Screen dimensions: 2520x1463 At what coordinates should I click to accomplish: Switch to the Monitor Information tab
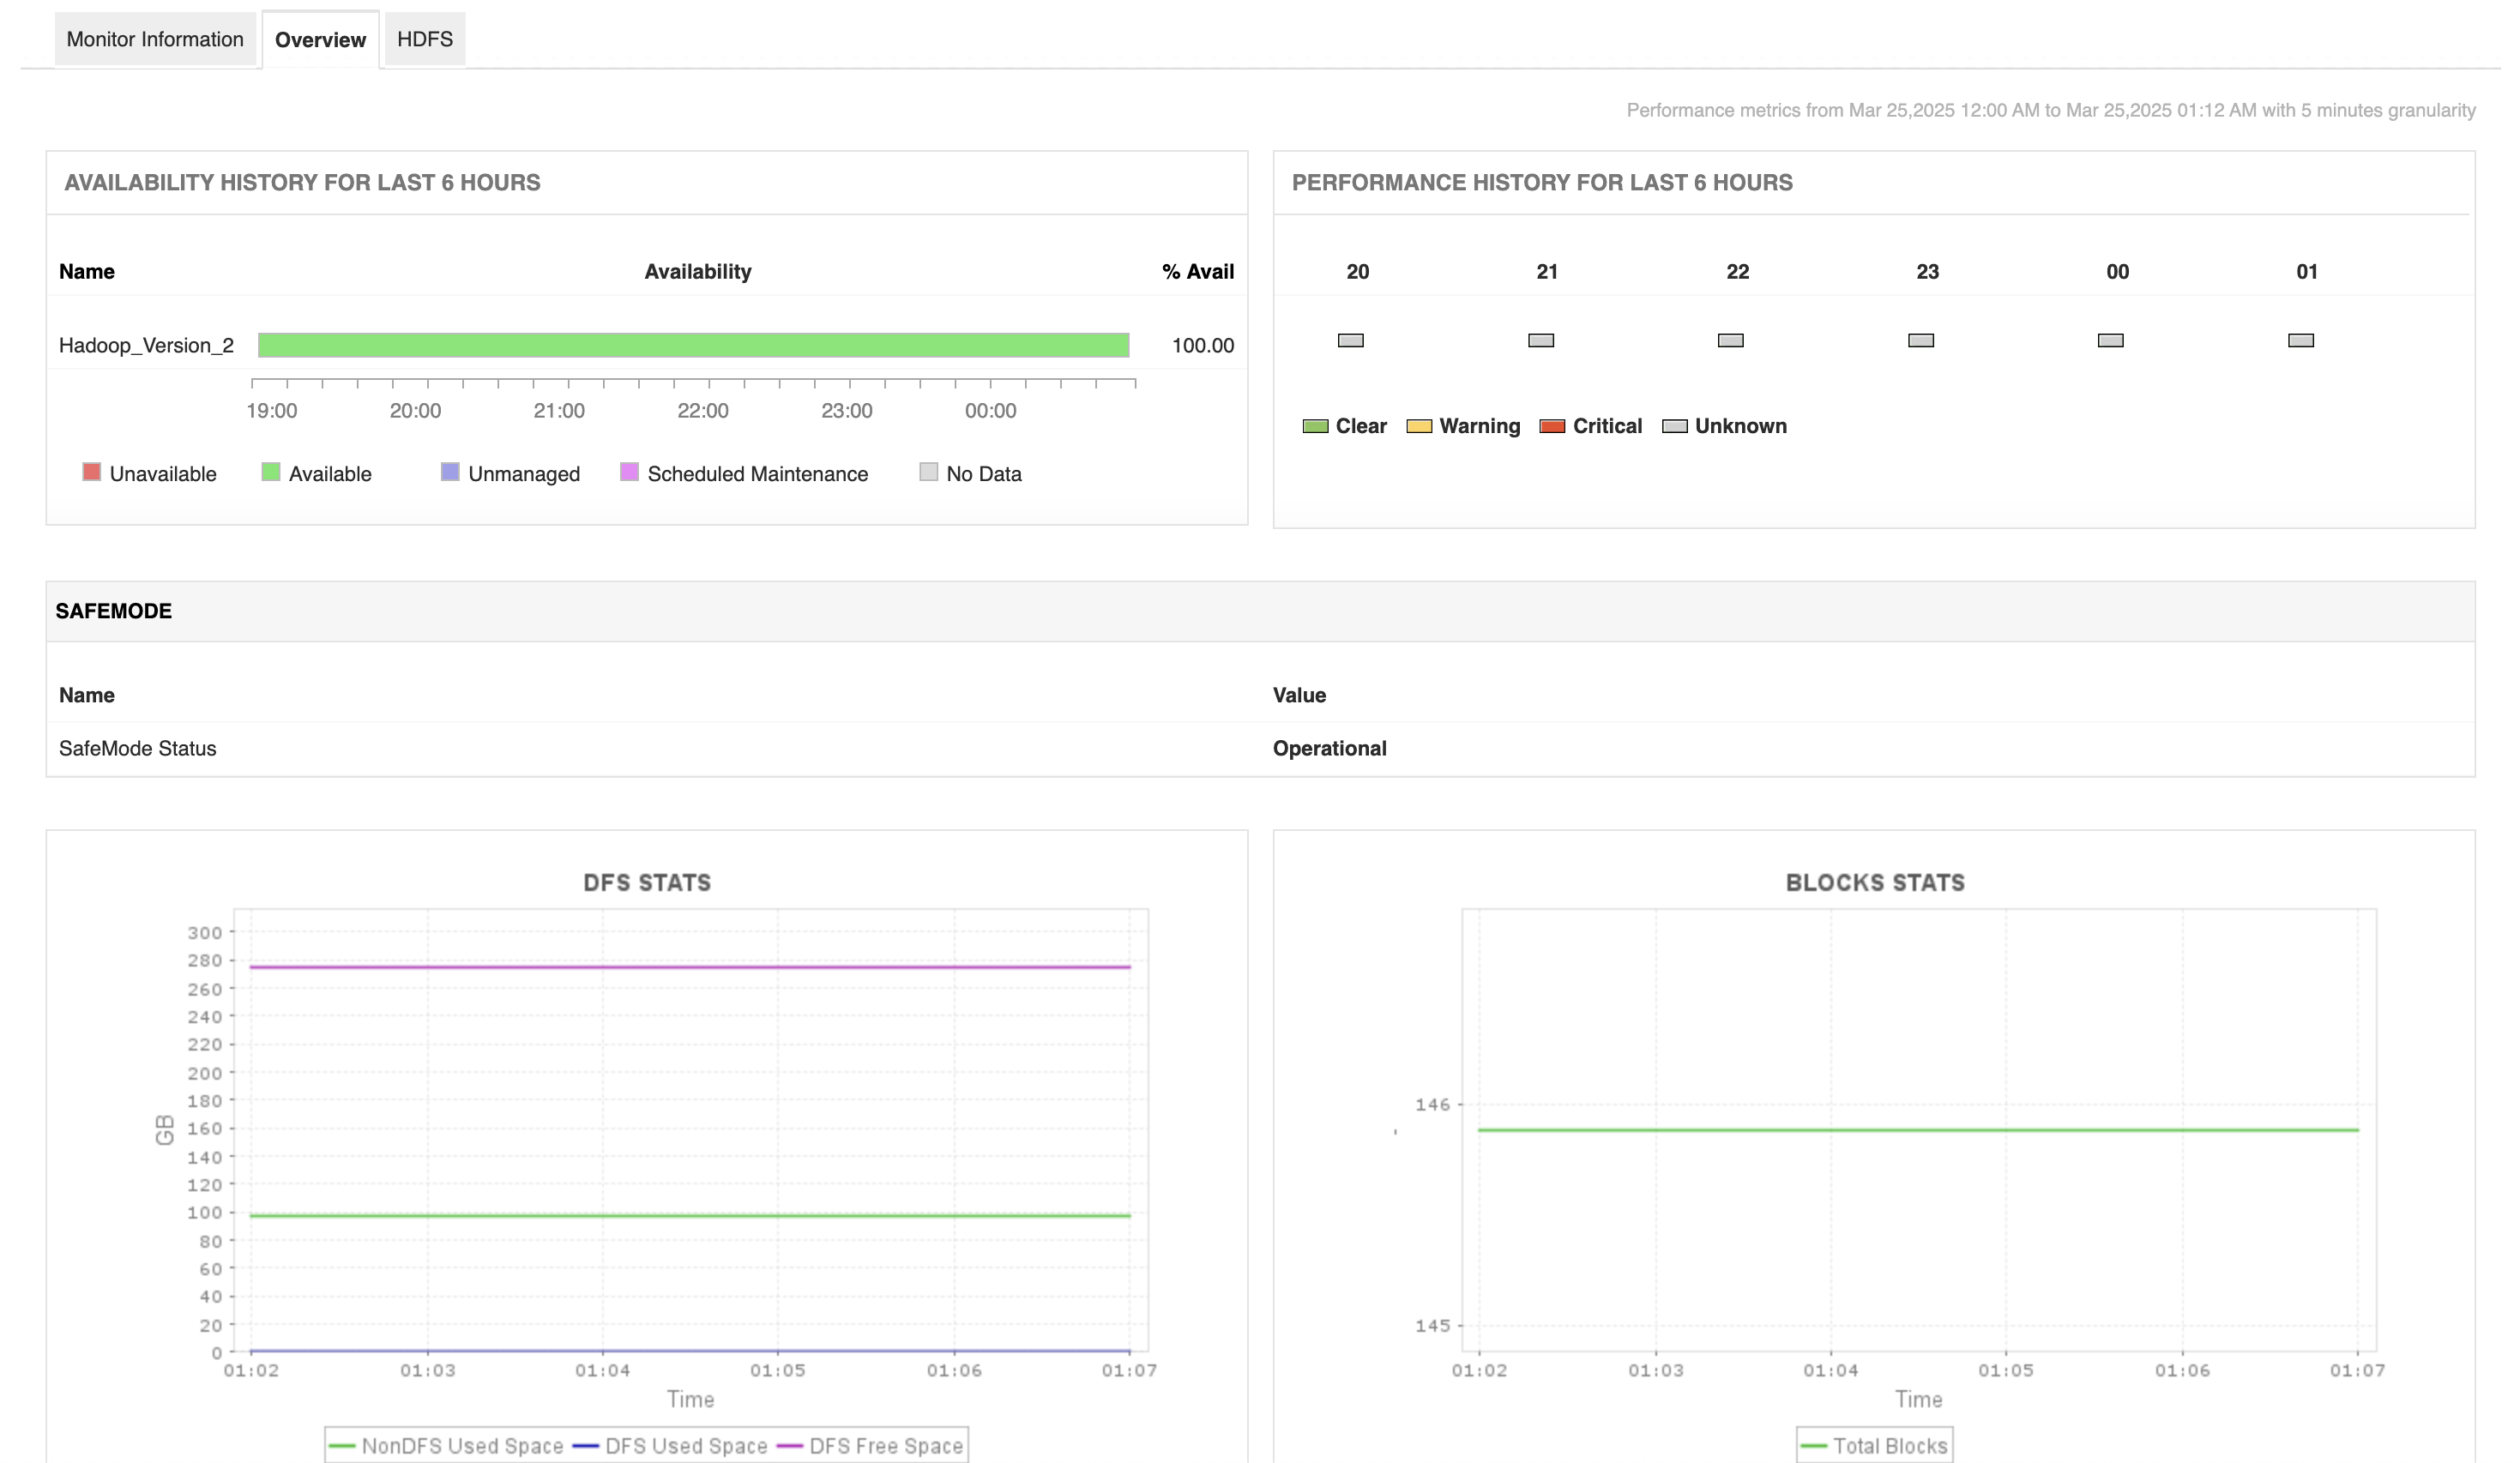click(x=155, y=38)
